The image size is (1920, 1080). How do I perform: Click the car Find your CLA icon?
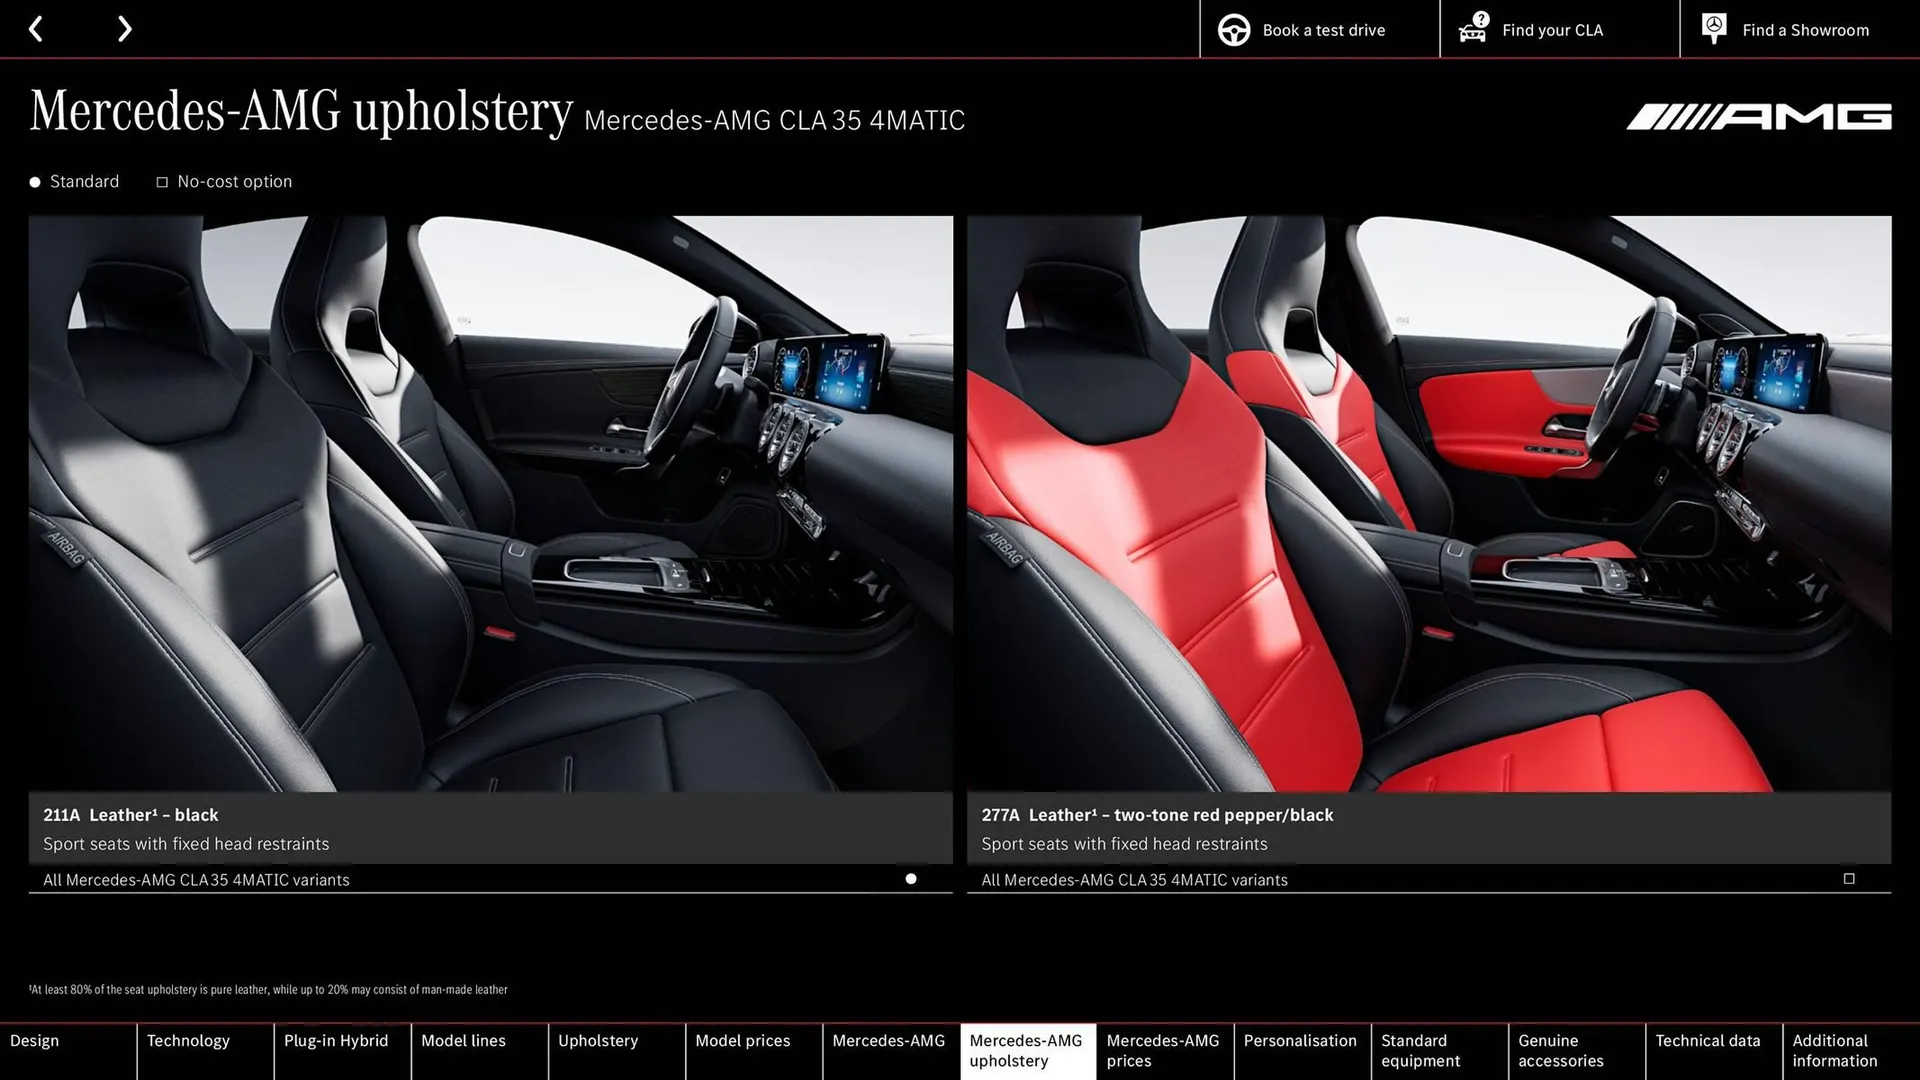coord(1472,29)
